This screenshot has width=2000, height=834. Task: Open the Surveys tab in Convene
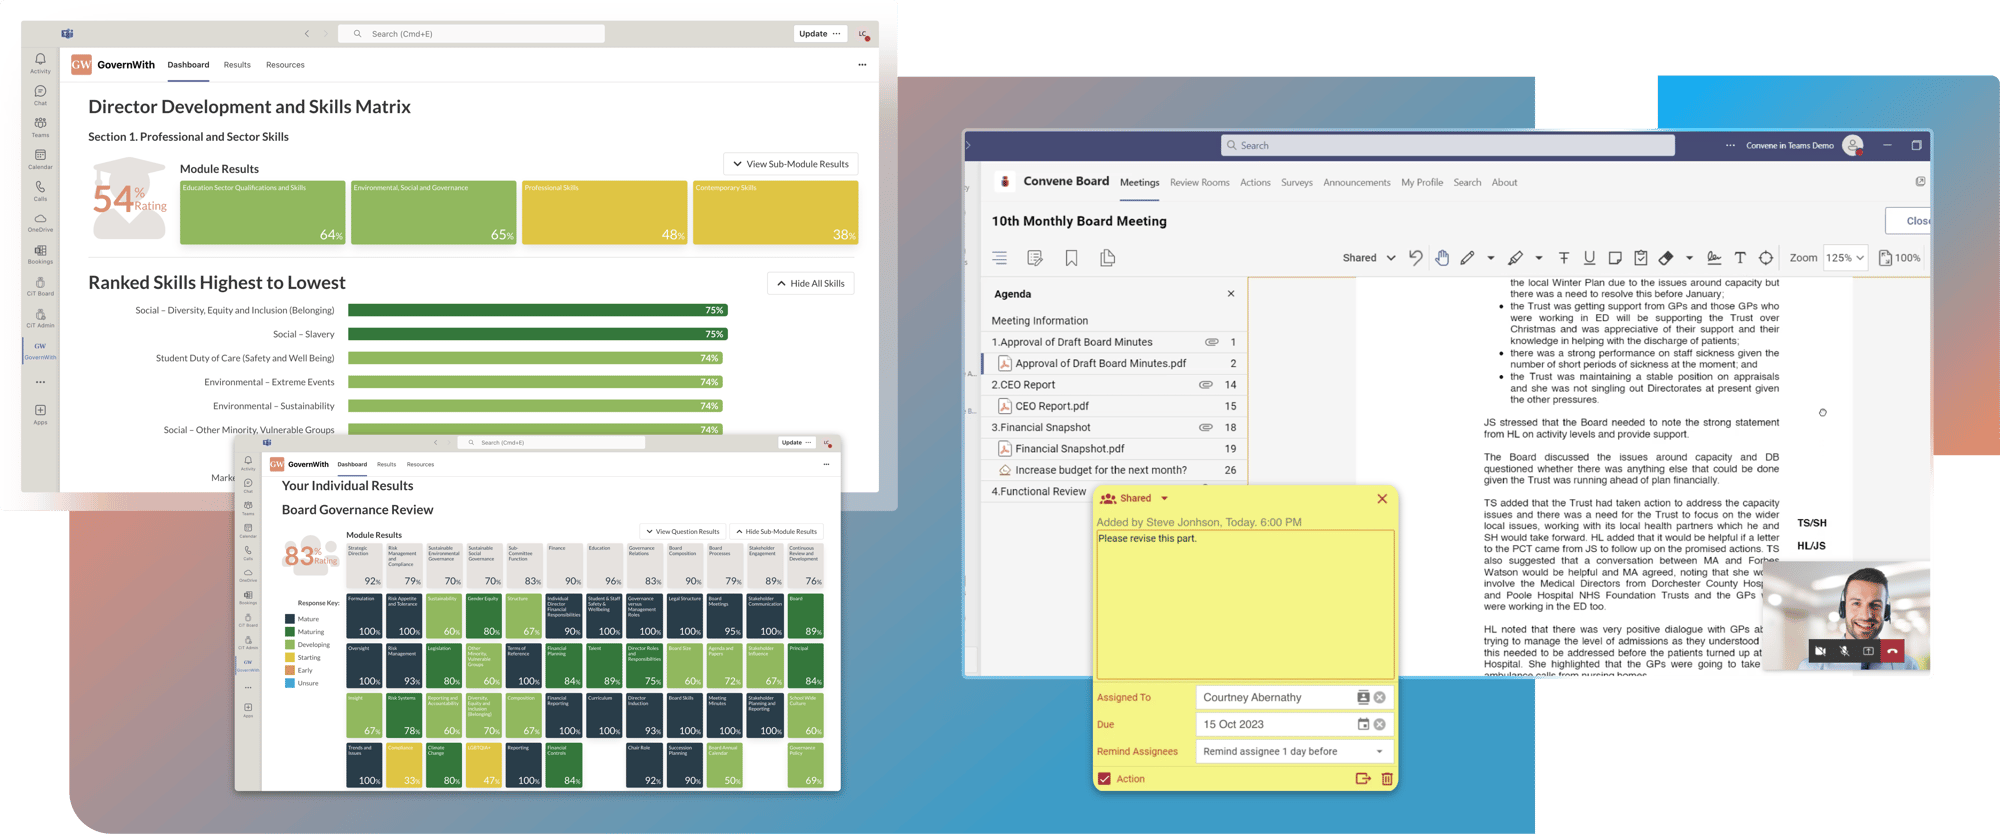coord(1296,182)
